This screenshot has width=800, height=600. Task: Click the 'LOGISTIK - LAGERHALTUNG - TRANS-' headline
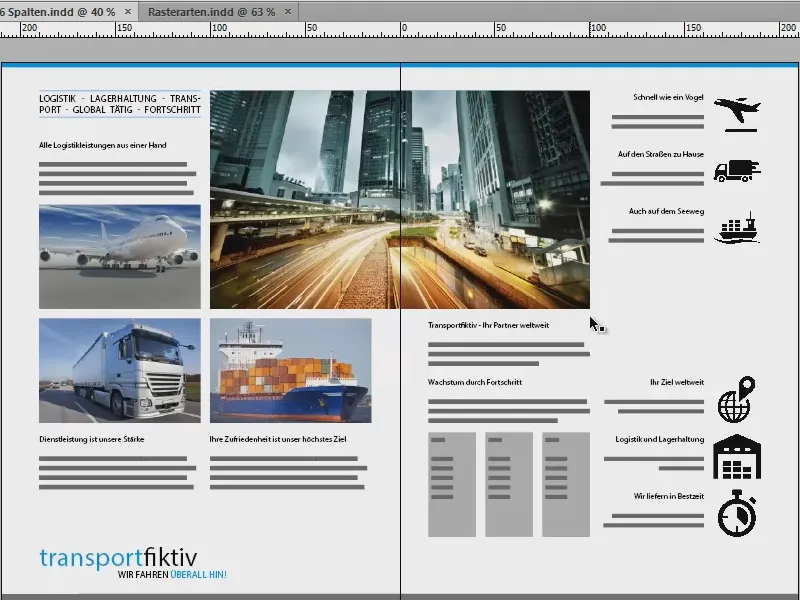[x=120, y=98]
